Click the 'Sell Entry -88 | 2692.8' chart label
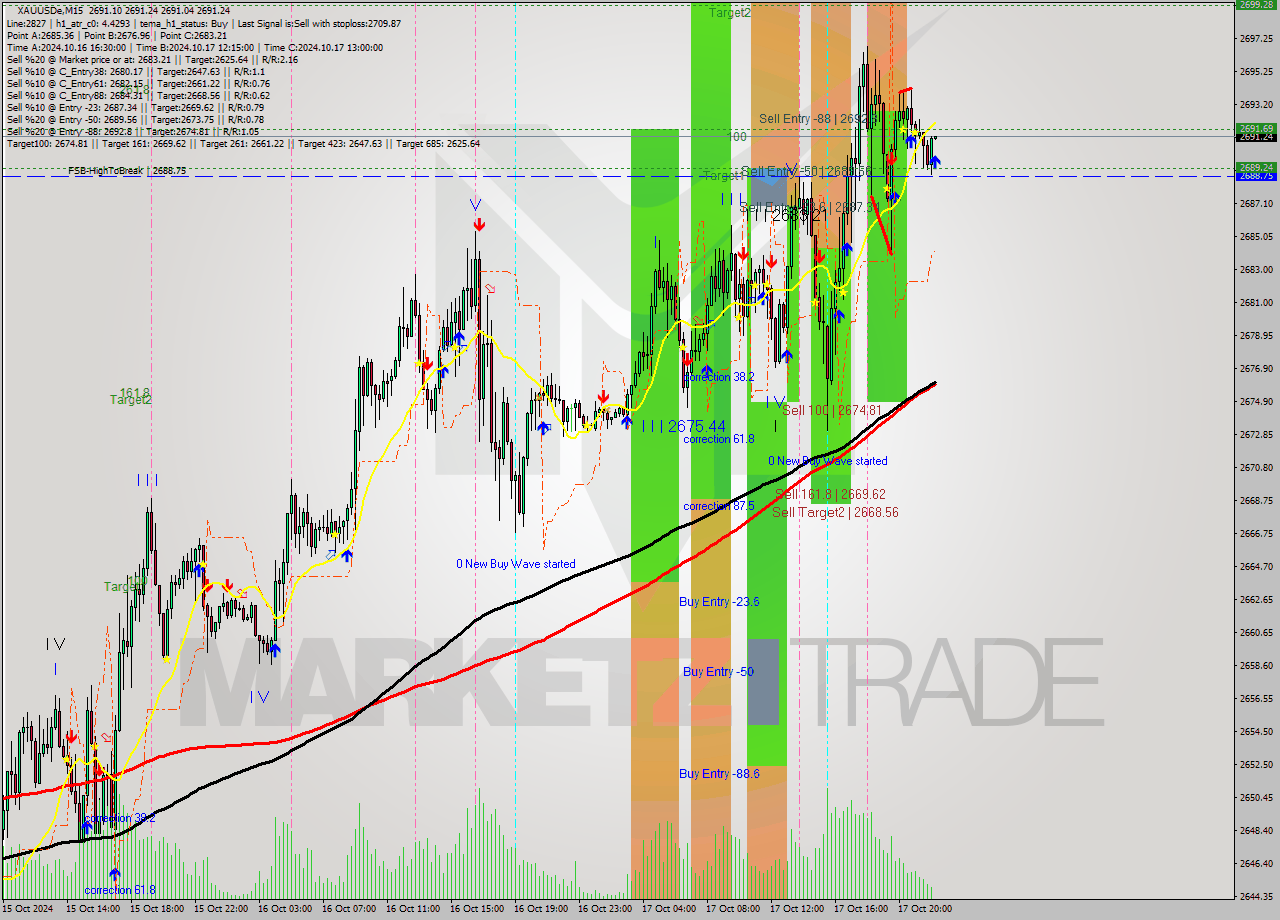 816,119
